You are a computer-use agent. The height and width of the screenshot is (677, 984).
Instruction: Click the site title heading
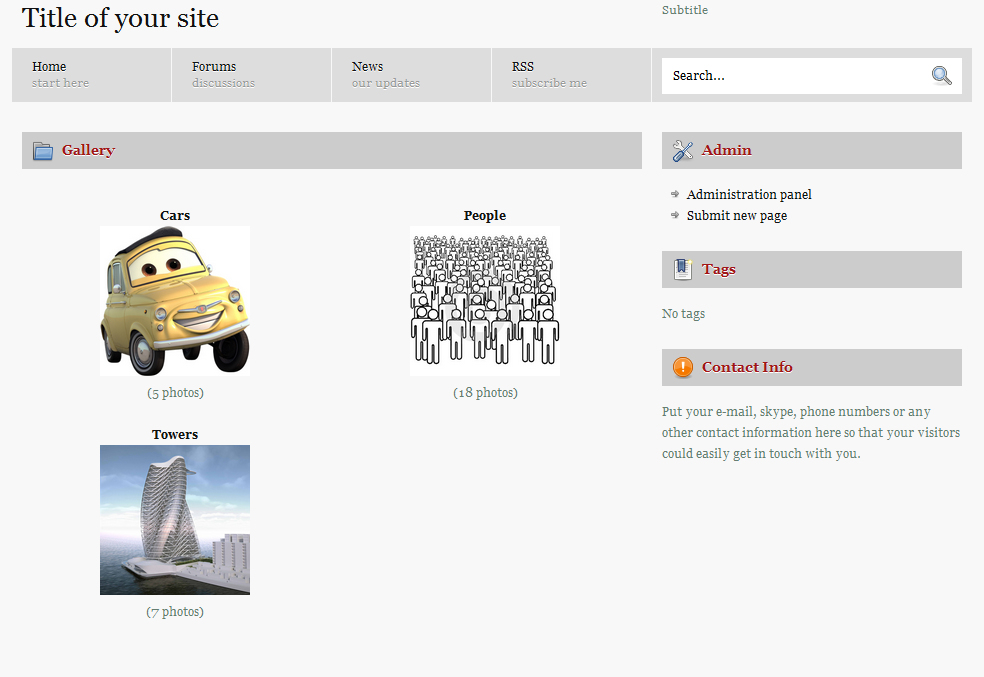click(x=120, y=18)
